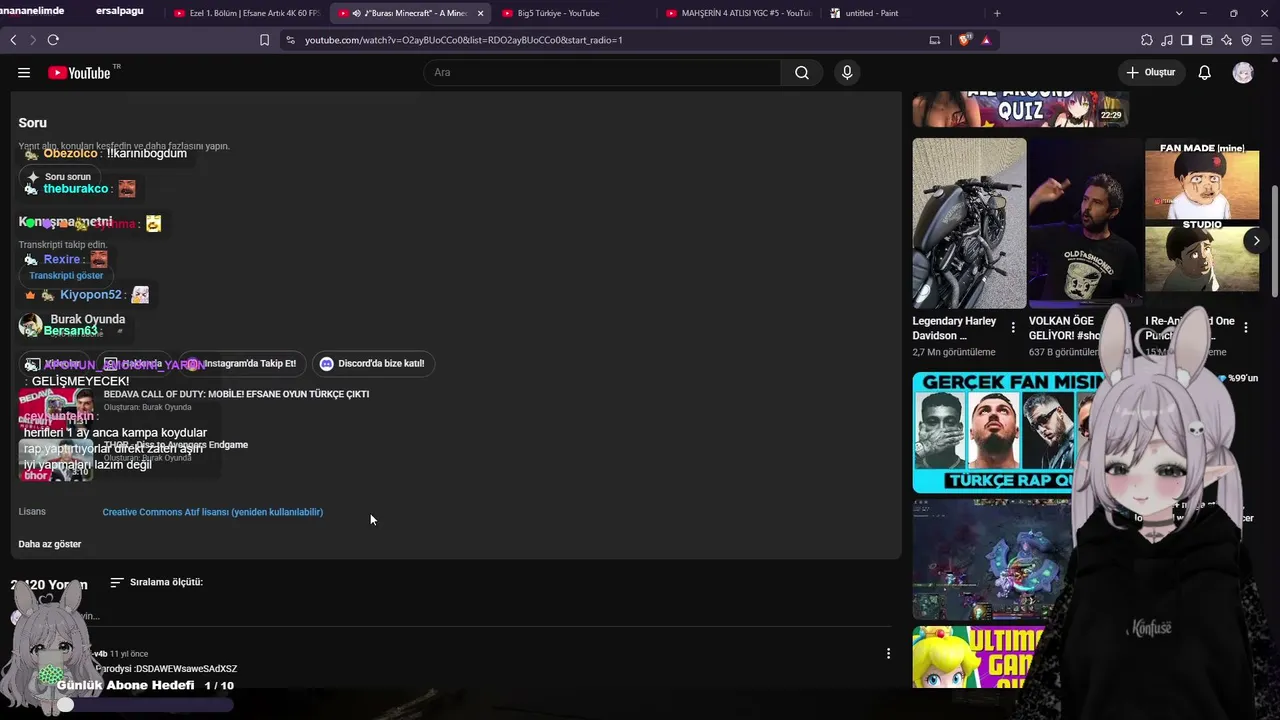The image size is (1280, 720).
Task: Click the "Soru sorun" button
Action: coord(60,177)
